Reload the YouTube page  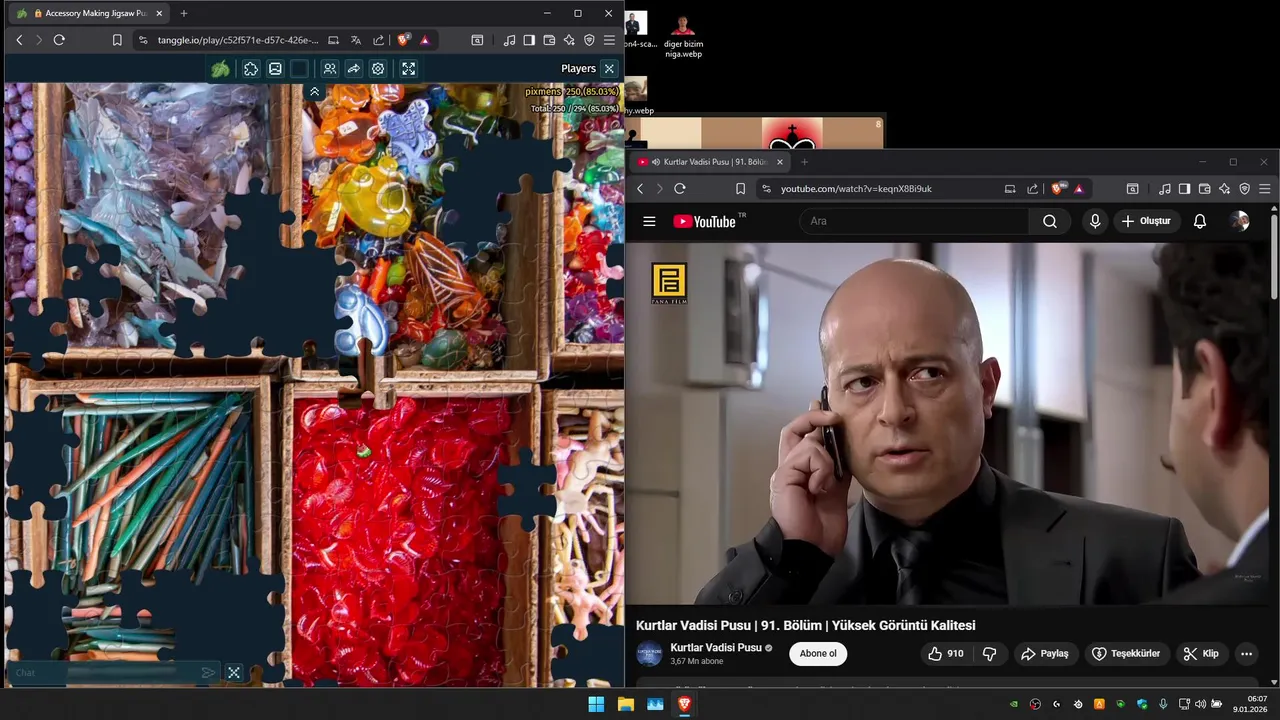680,188
